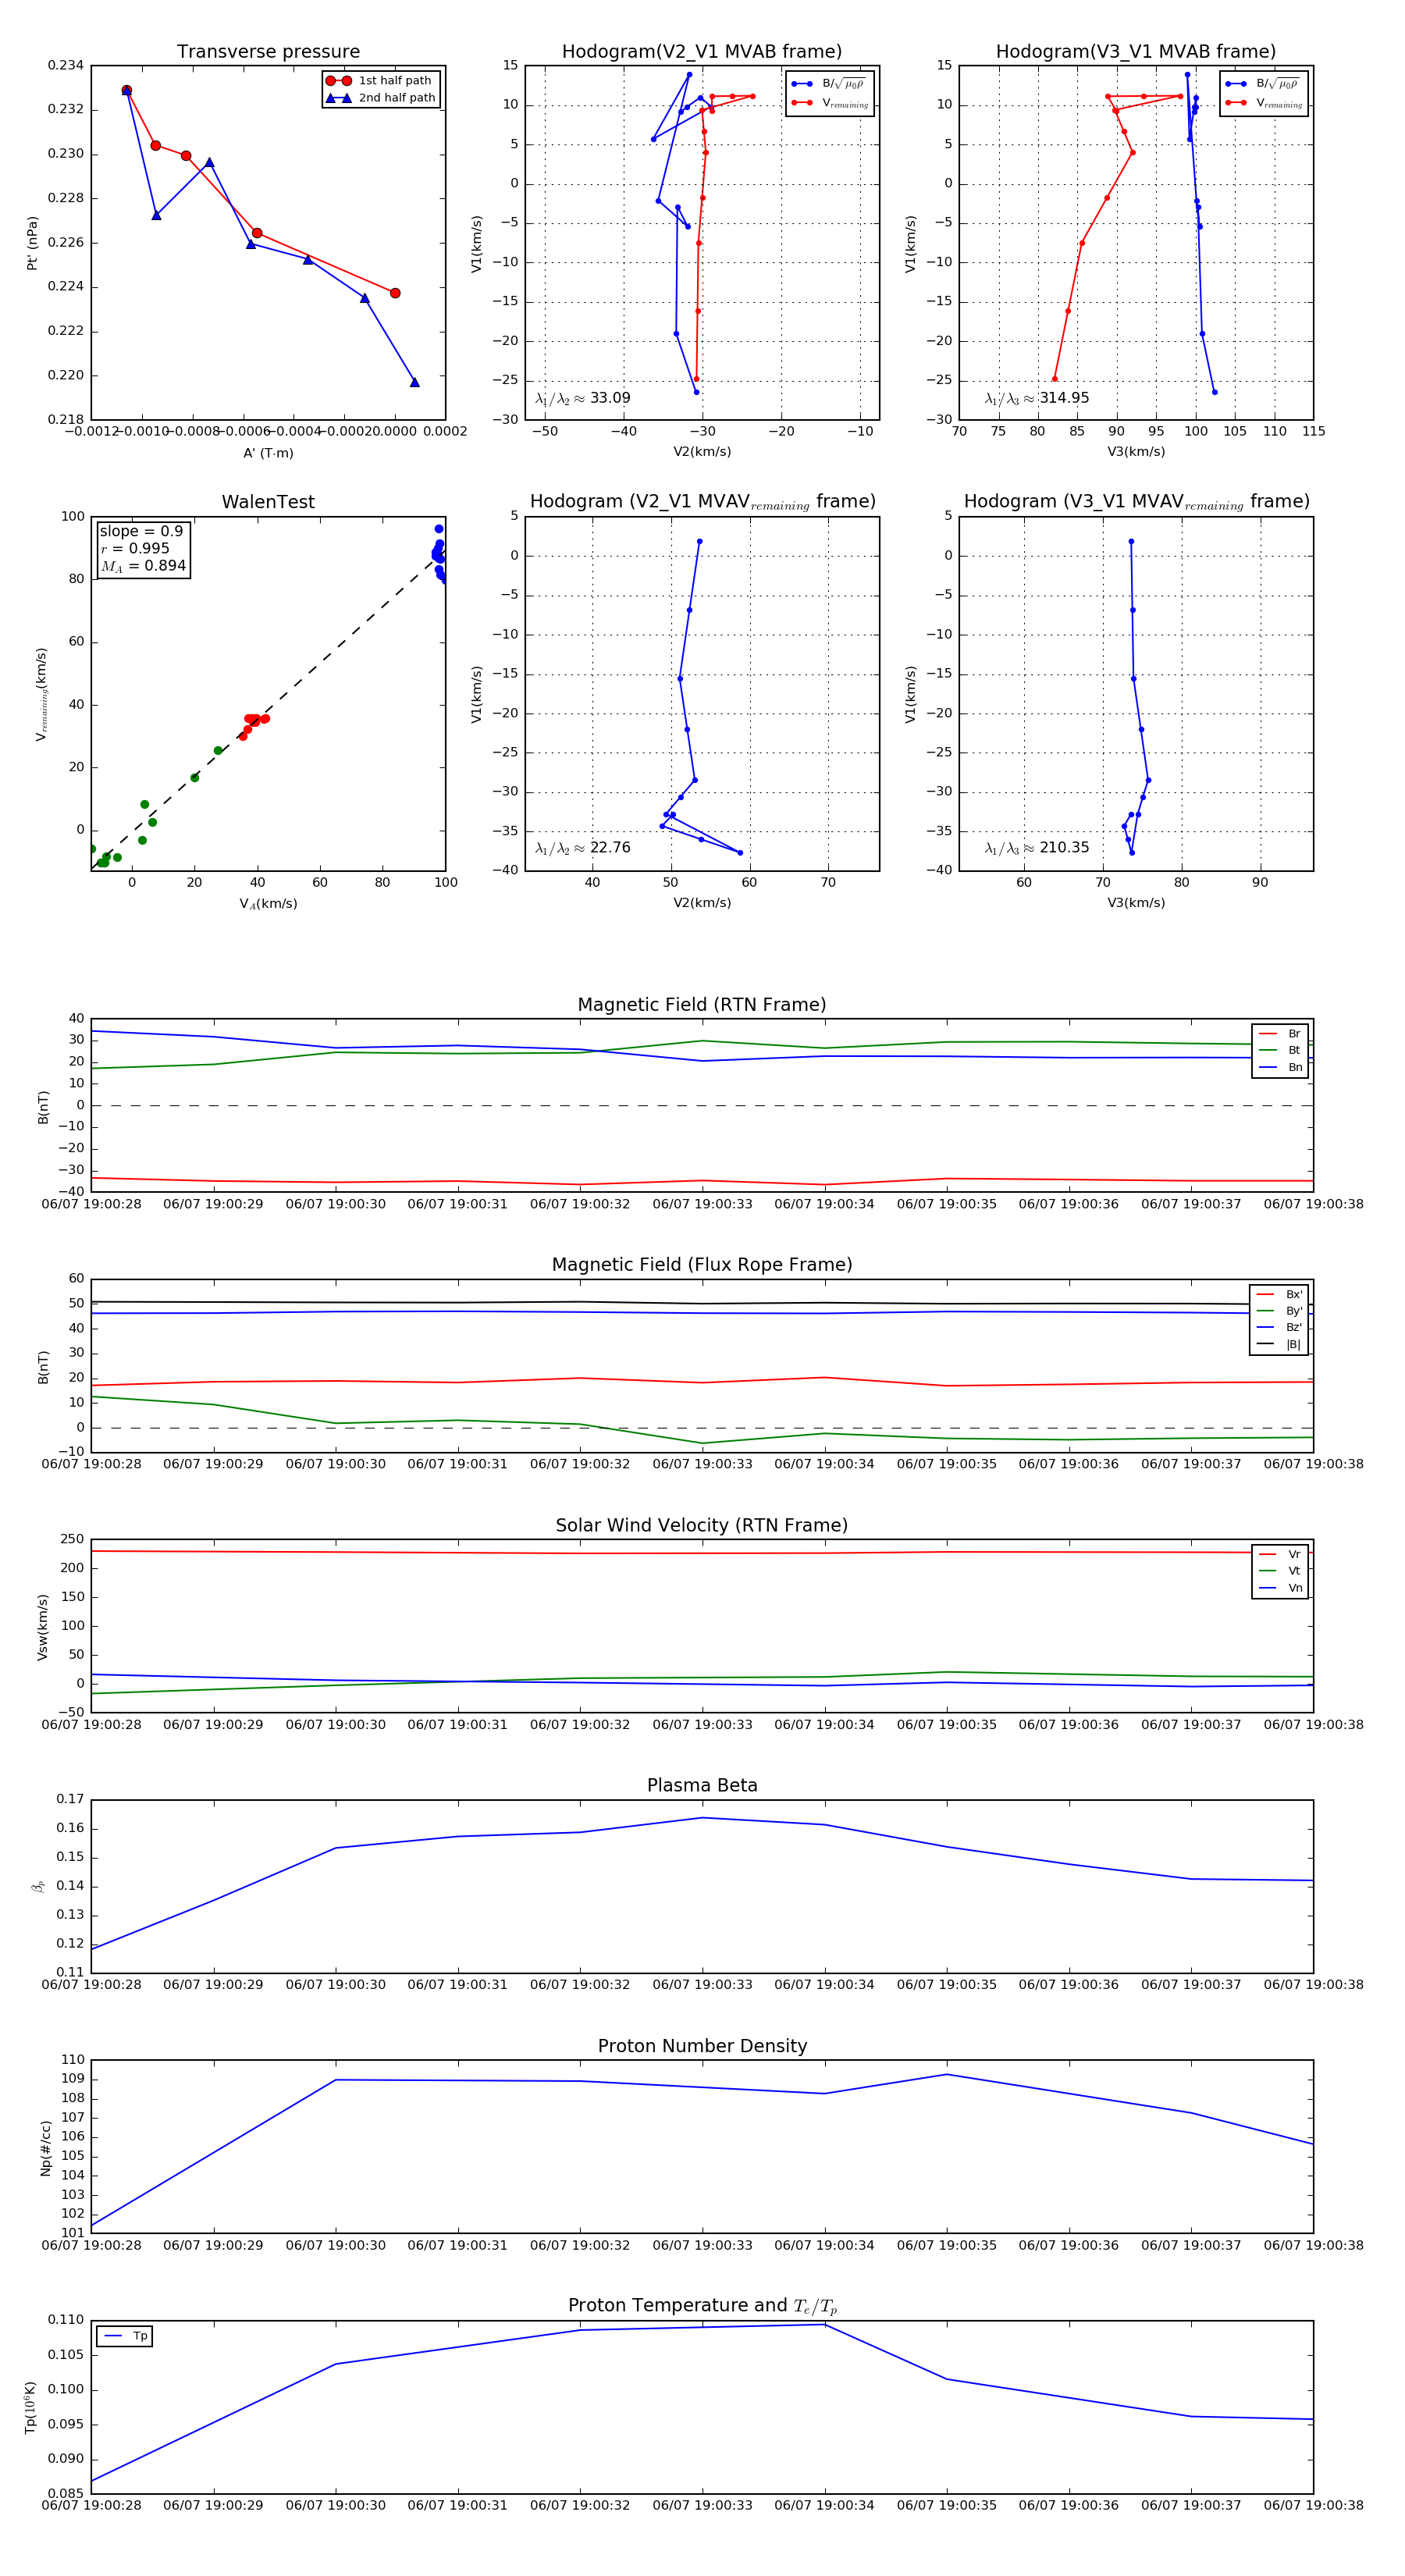Click the 'Vn' legend entry
Image resolution: width=1405 pixels, height=2576 pixels.
(x=1280, y=1588)
